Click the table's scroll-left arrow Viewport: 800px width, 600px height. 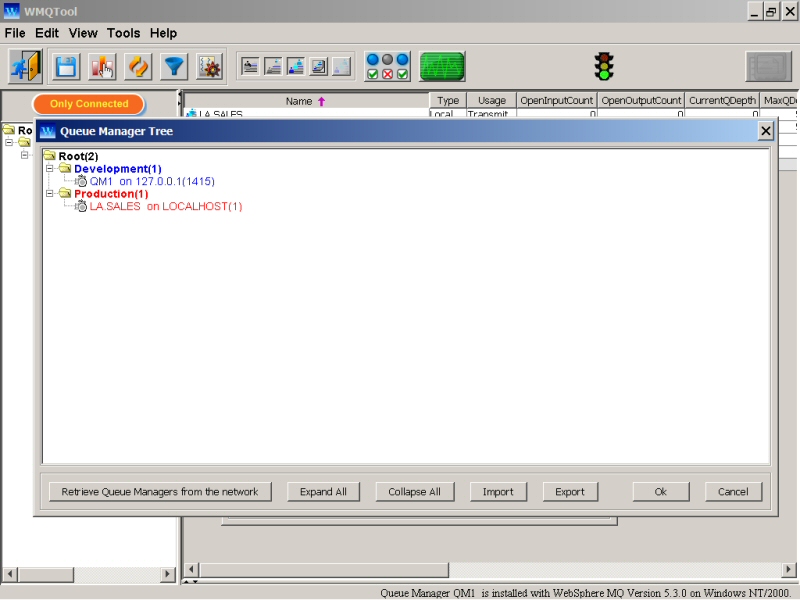[191, 569]
